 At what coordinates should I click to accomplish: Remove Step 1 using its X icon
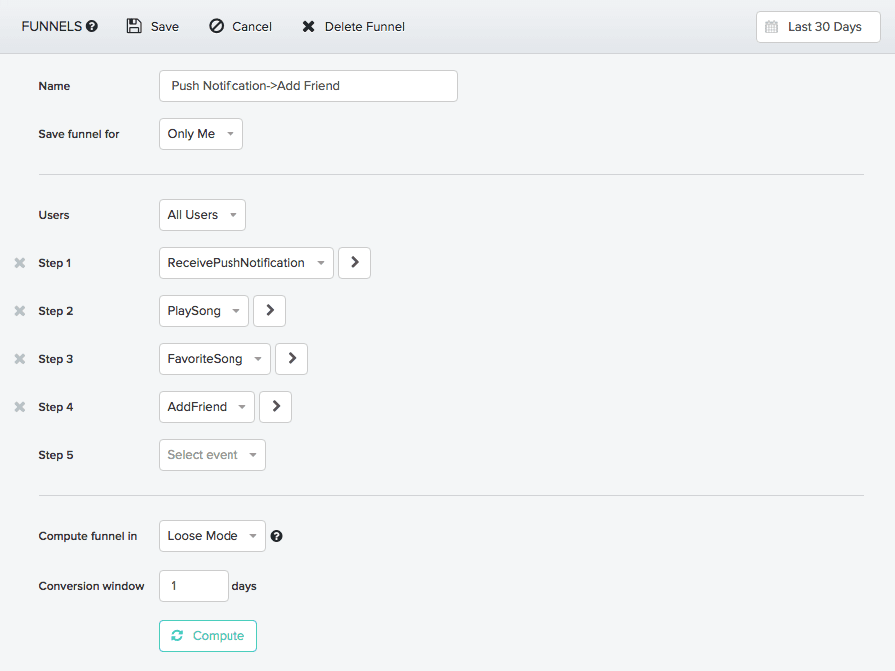click(19, 263)
